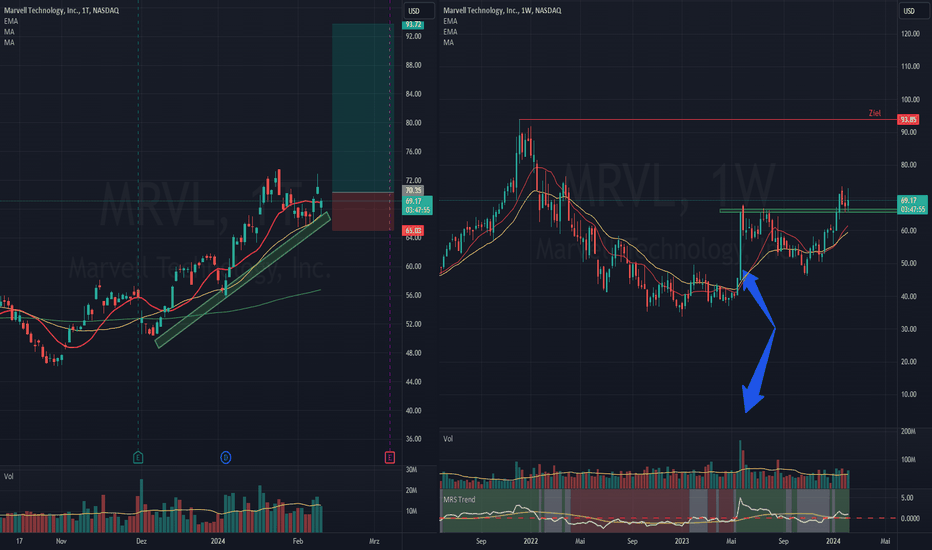Select the green trend channel on daily chart
This screenshot has width=932, height=550.
click(243, 279)
